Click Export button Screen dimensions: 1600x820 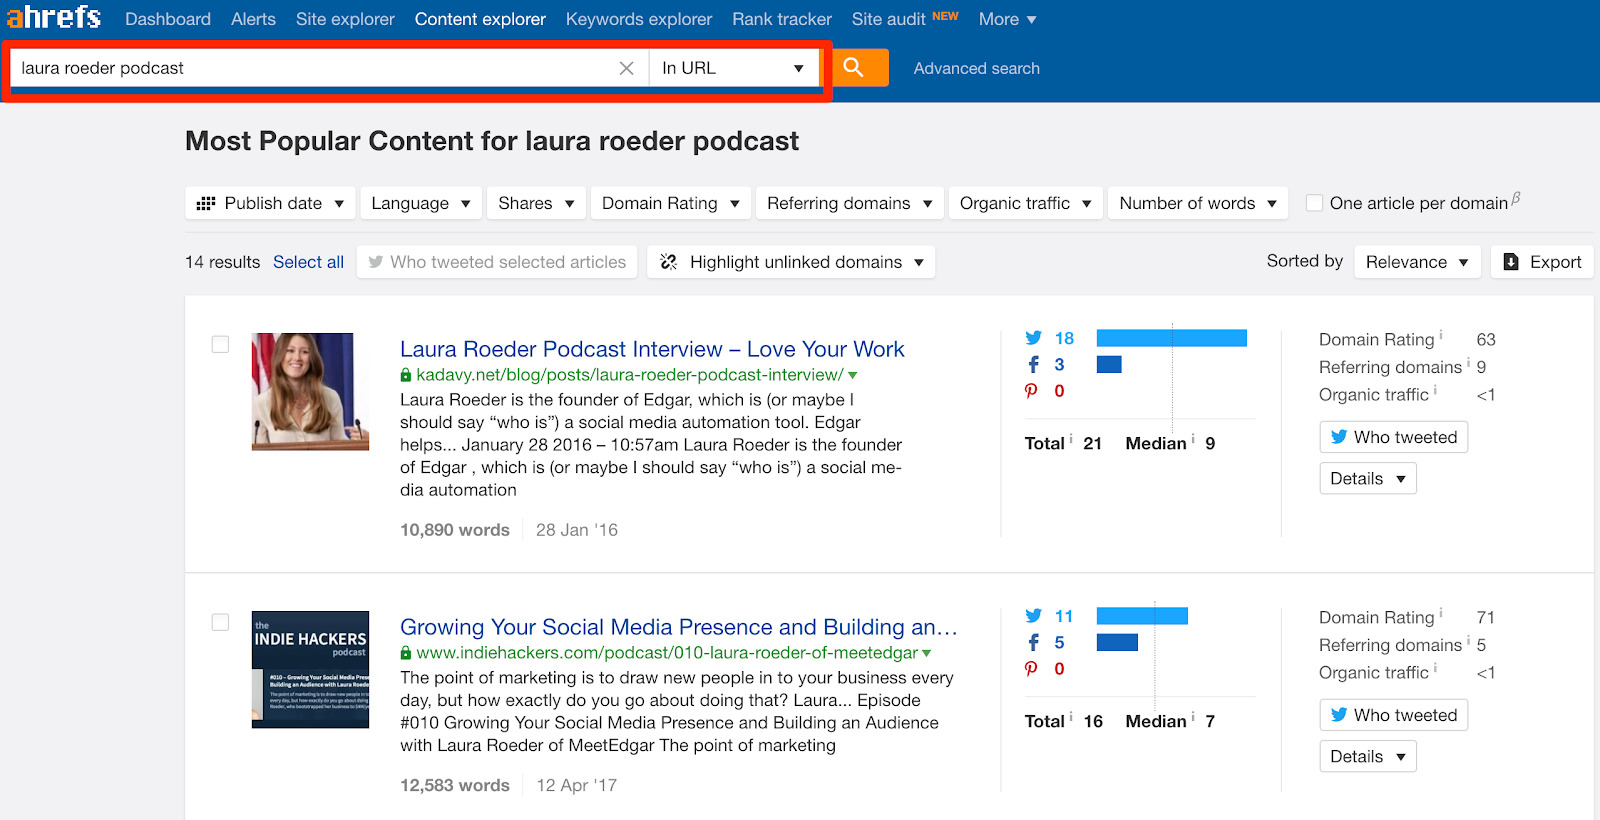(x=1542, y=262)
